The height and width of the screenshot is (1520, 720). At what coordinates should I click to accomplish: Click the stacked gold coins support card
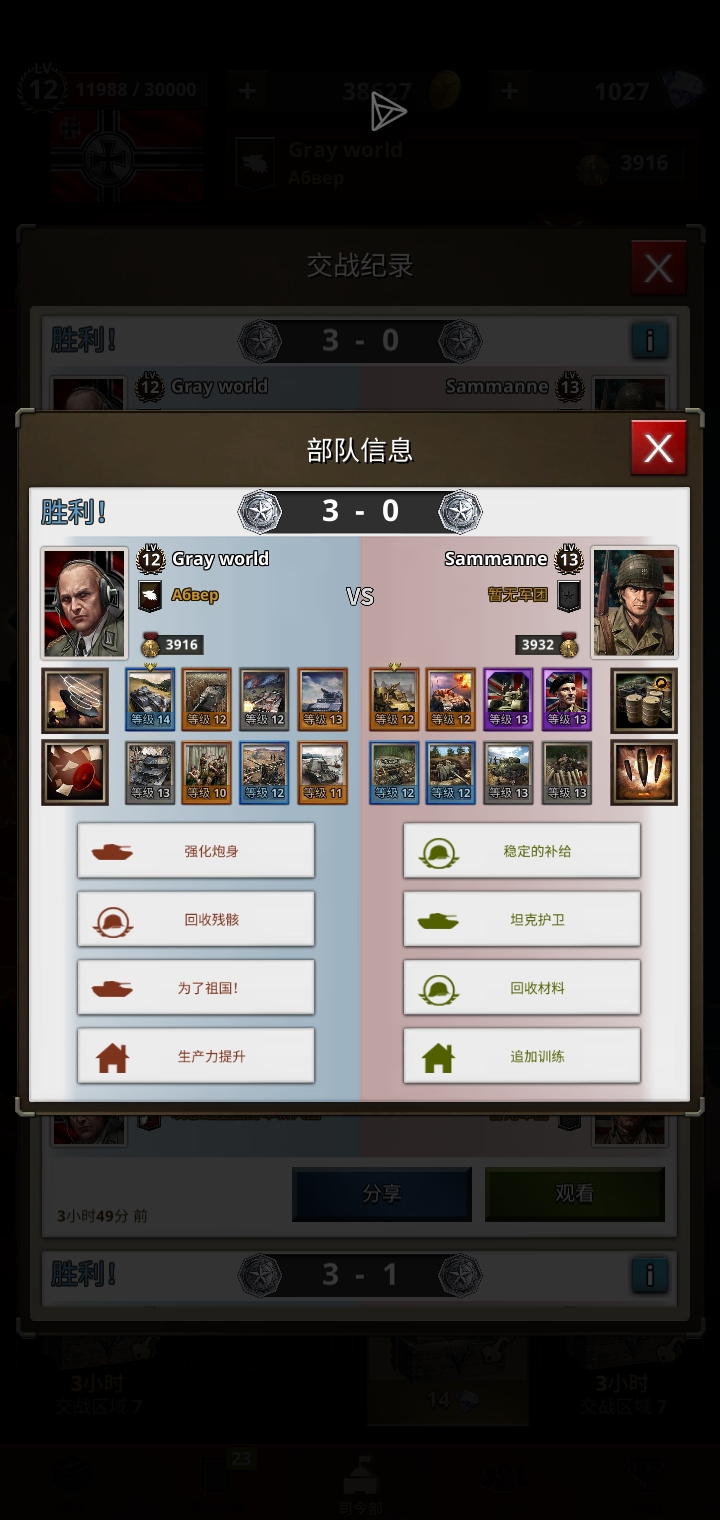[x=644, y=701]
